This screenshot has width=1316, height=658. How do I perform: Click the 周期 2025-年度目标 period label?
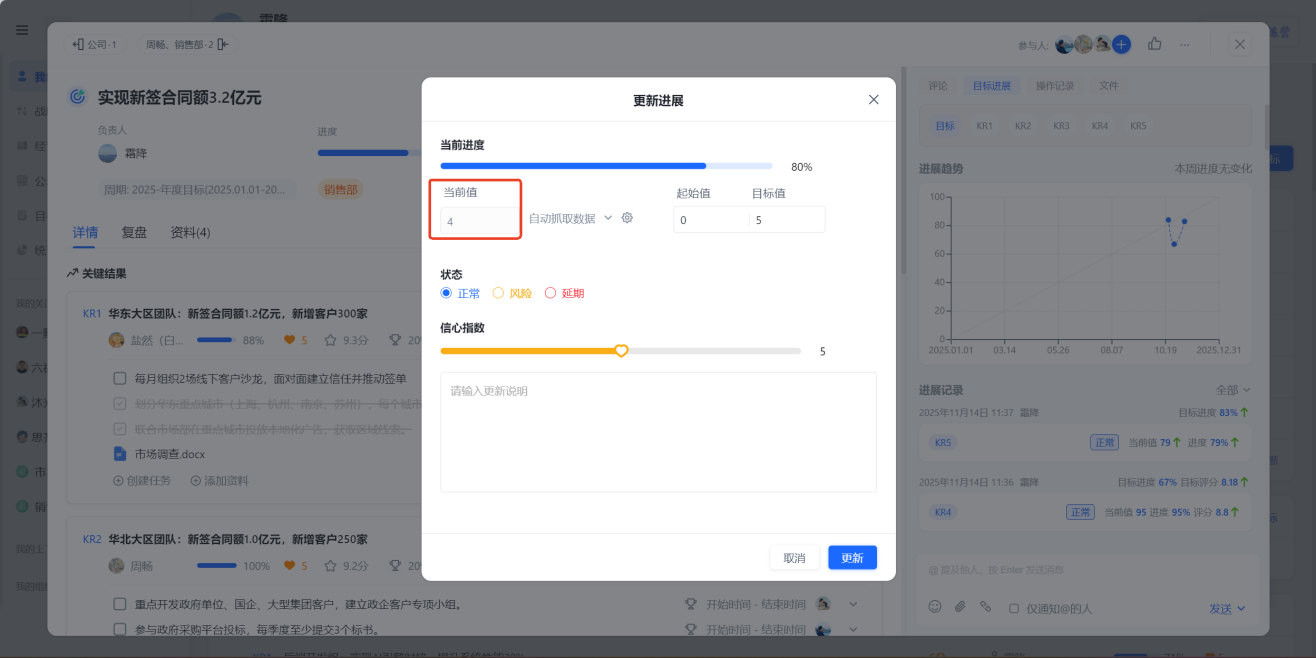pyautogui.click(x=197, y=189)
